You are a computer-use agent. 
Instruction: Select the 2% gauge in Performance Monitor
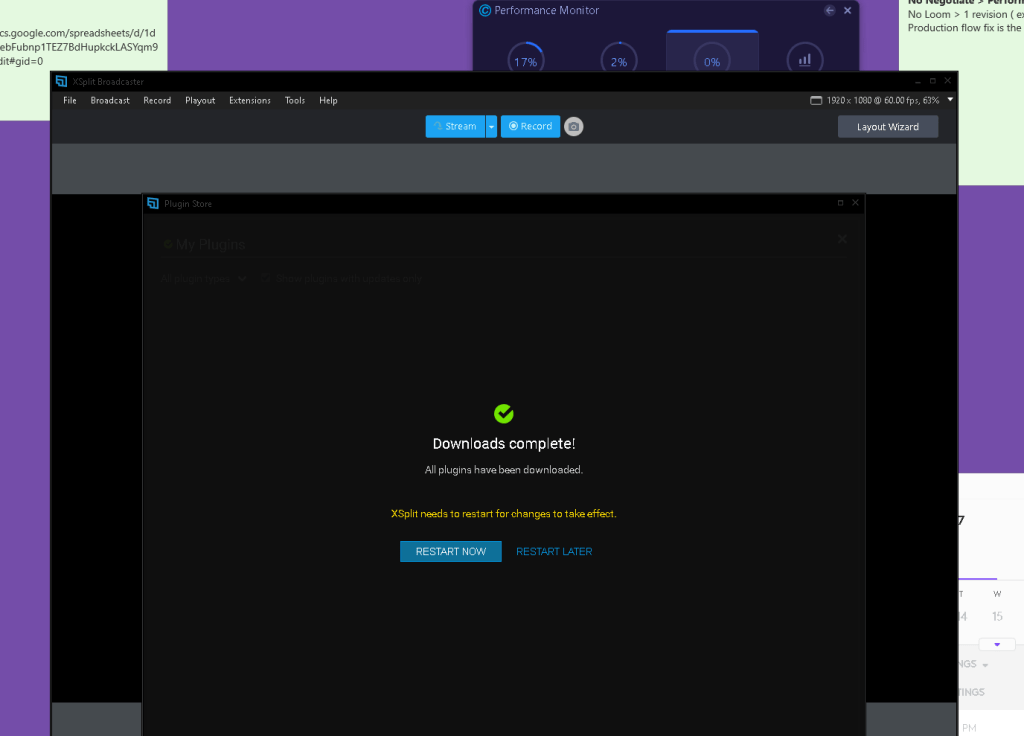click(618, 59)
